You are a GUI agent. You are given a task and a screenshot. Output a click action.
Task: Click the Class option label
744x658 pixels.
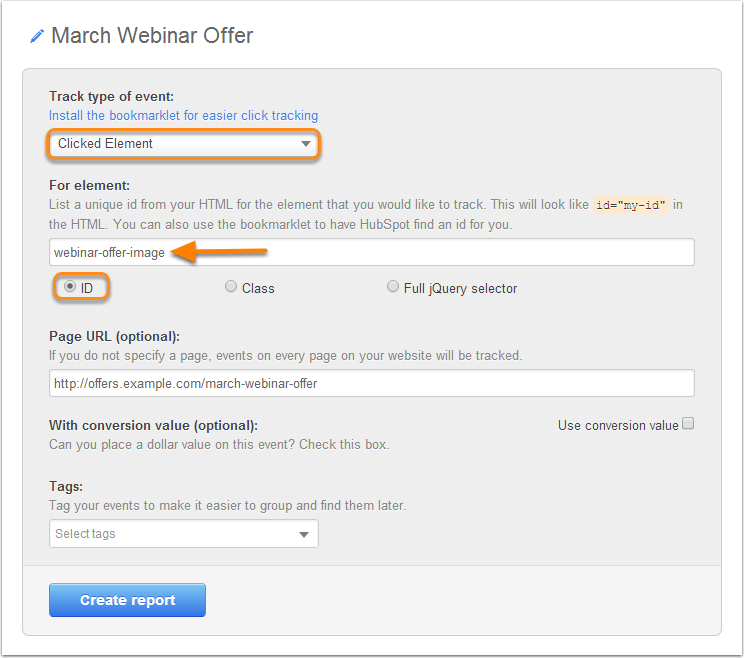(x=258, y=288)
